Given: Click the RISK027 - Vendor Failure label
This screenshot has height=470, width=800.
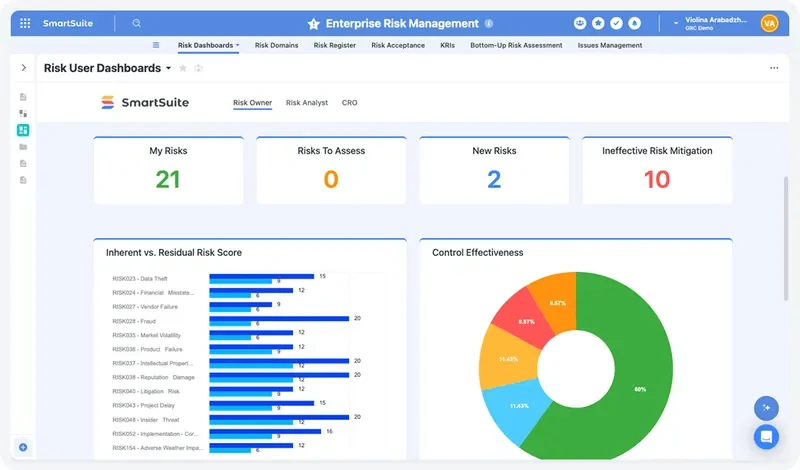Looking at the screenshot, I should [145, 307].
